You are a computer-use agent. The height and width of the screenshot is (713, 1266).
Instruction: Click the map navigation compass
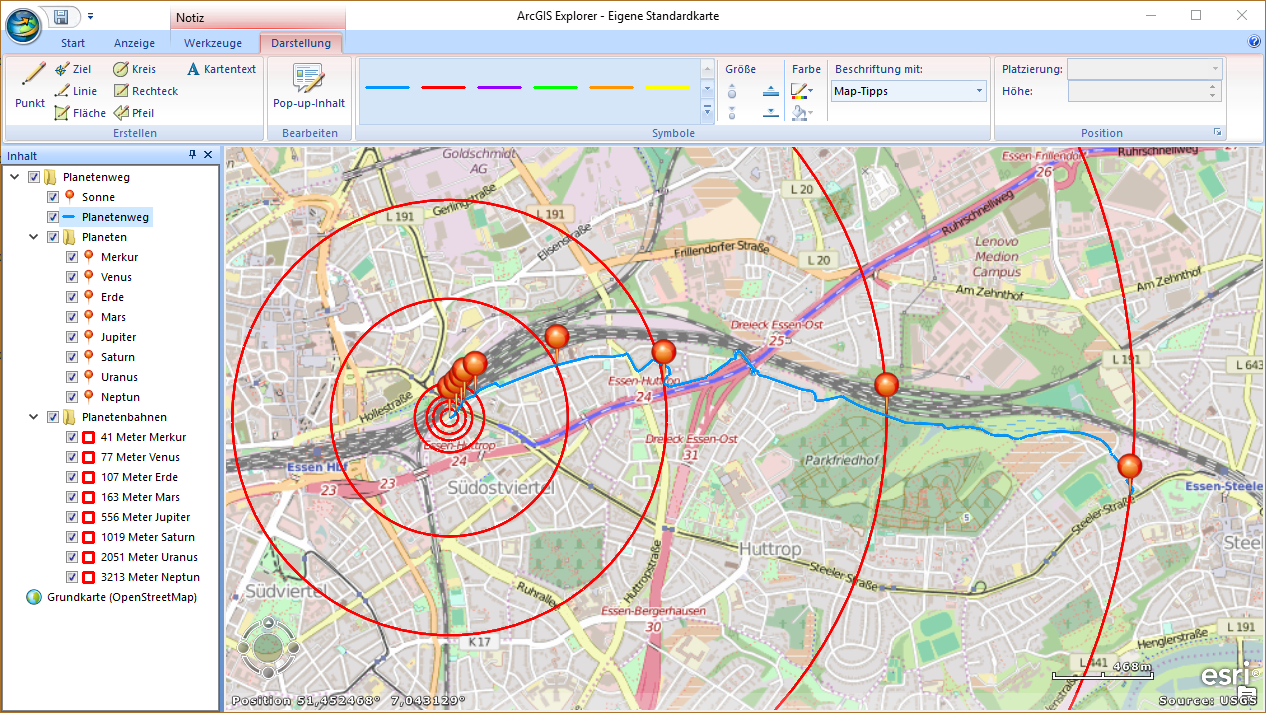[x=267, y=647]
